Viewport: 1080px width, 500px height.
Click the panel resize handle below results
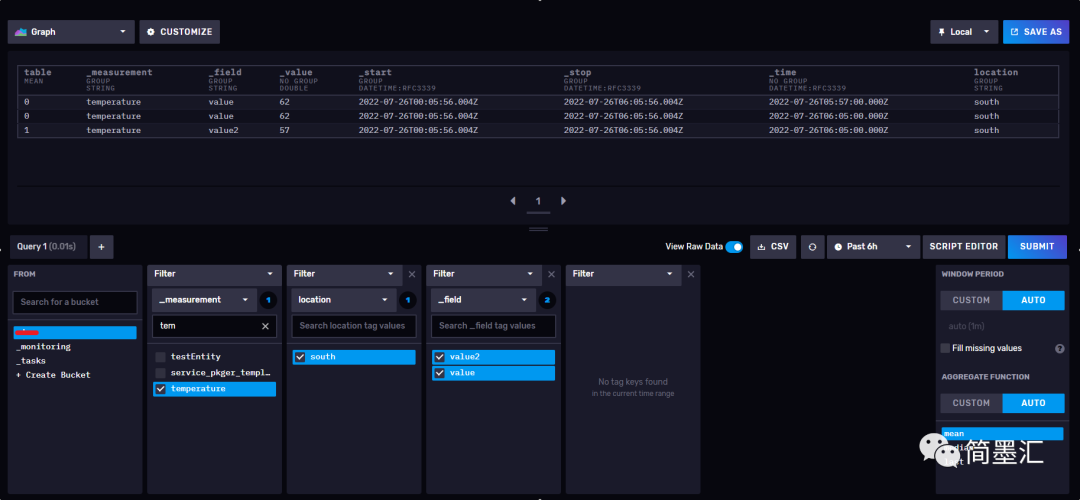538,229
